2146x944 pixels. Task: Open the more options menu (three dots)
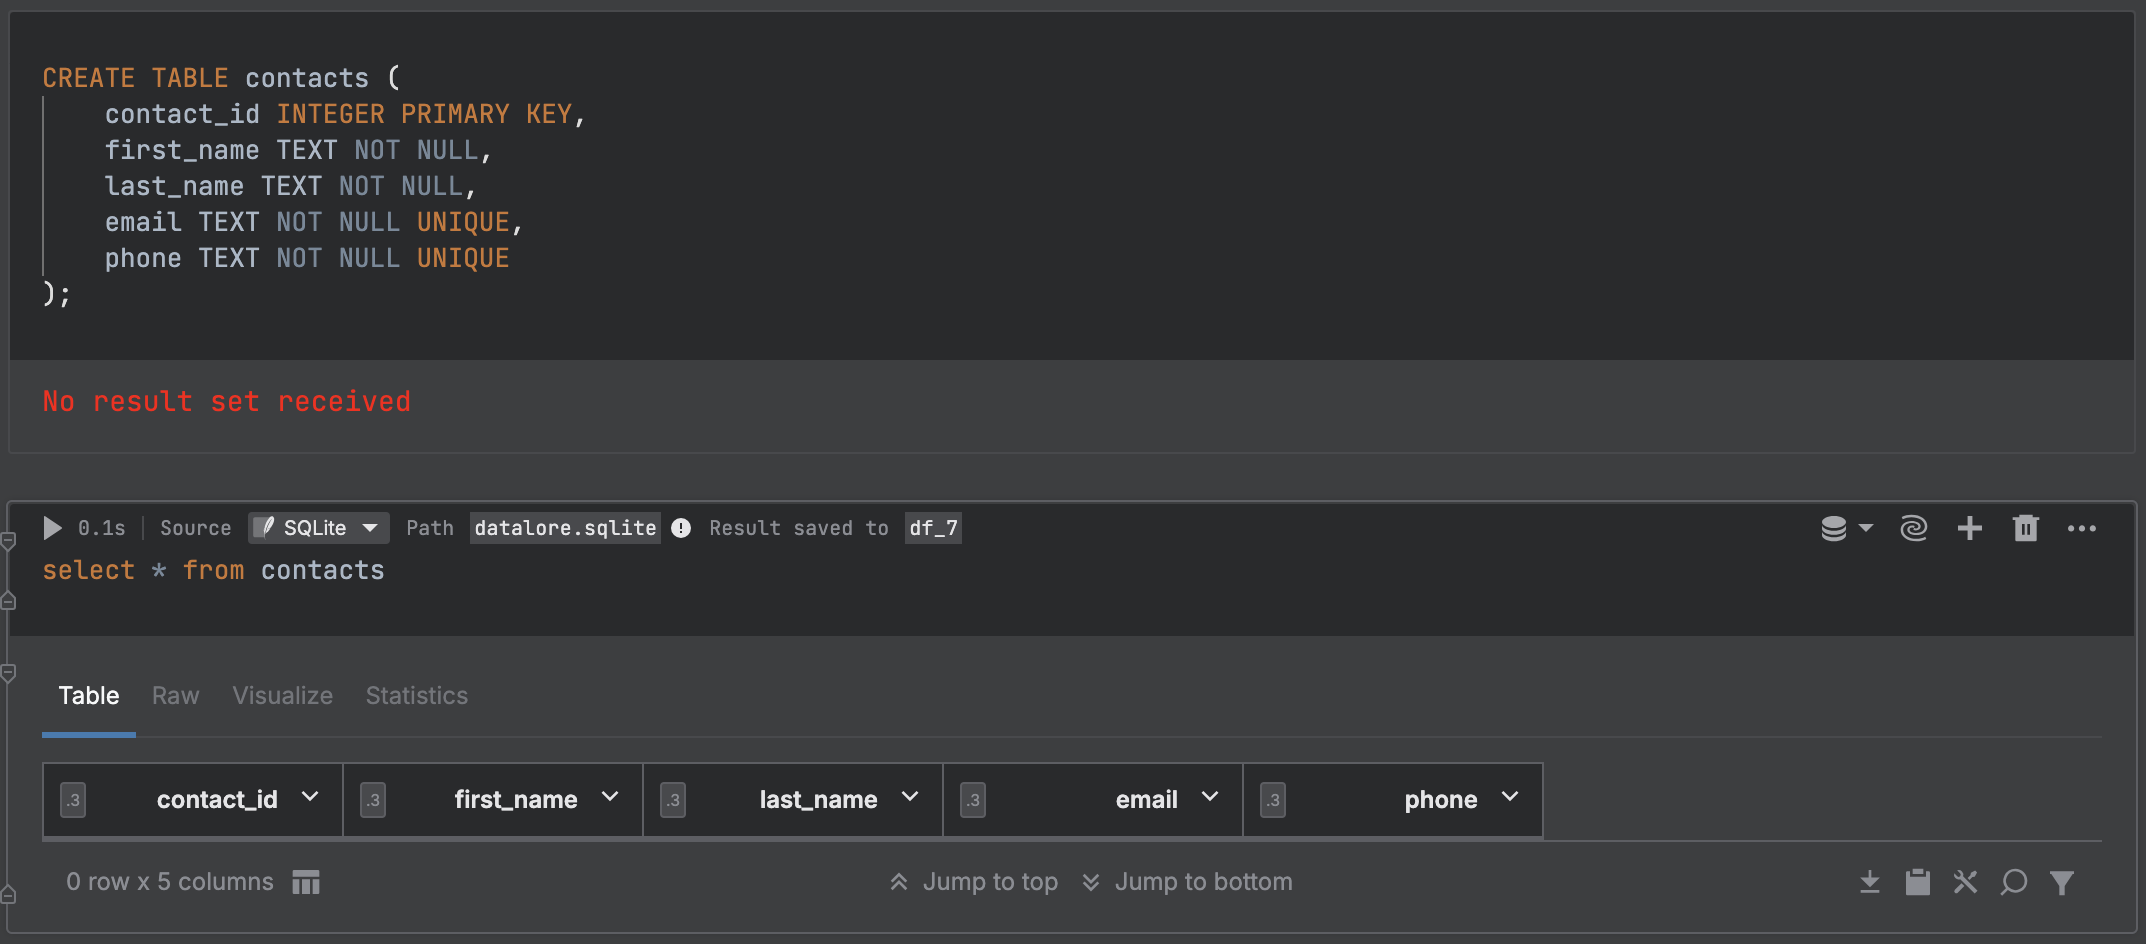(2082, 528)
